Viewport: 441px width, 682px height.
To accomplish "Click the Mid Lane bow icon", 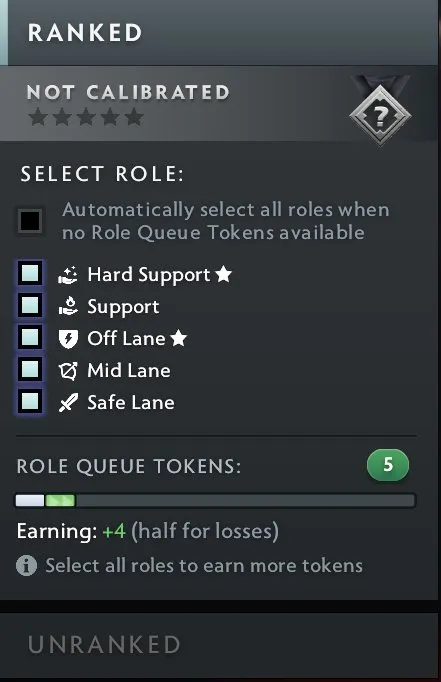I will click(x=68, y=371).
